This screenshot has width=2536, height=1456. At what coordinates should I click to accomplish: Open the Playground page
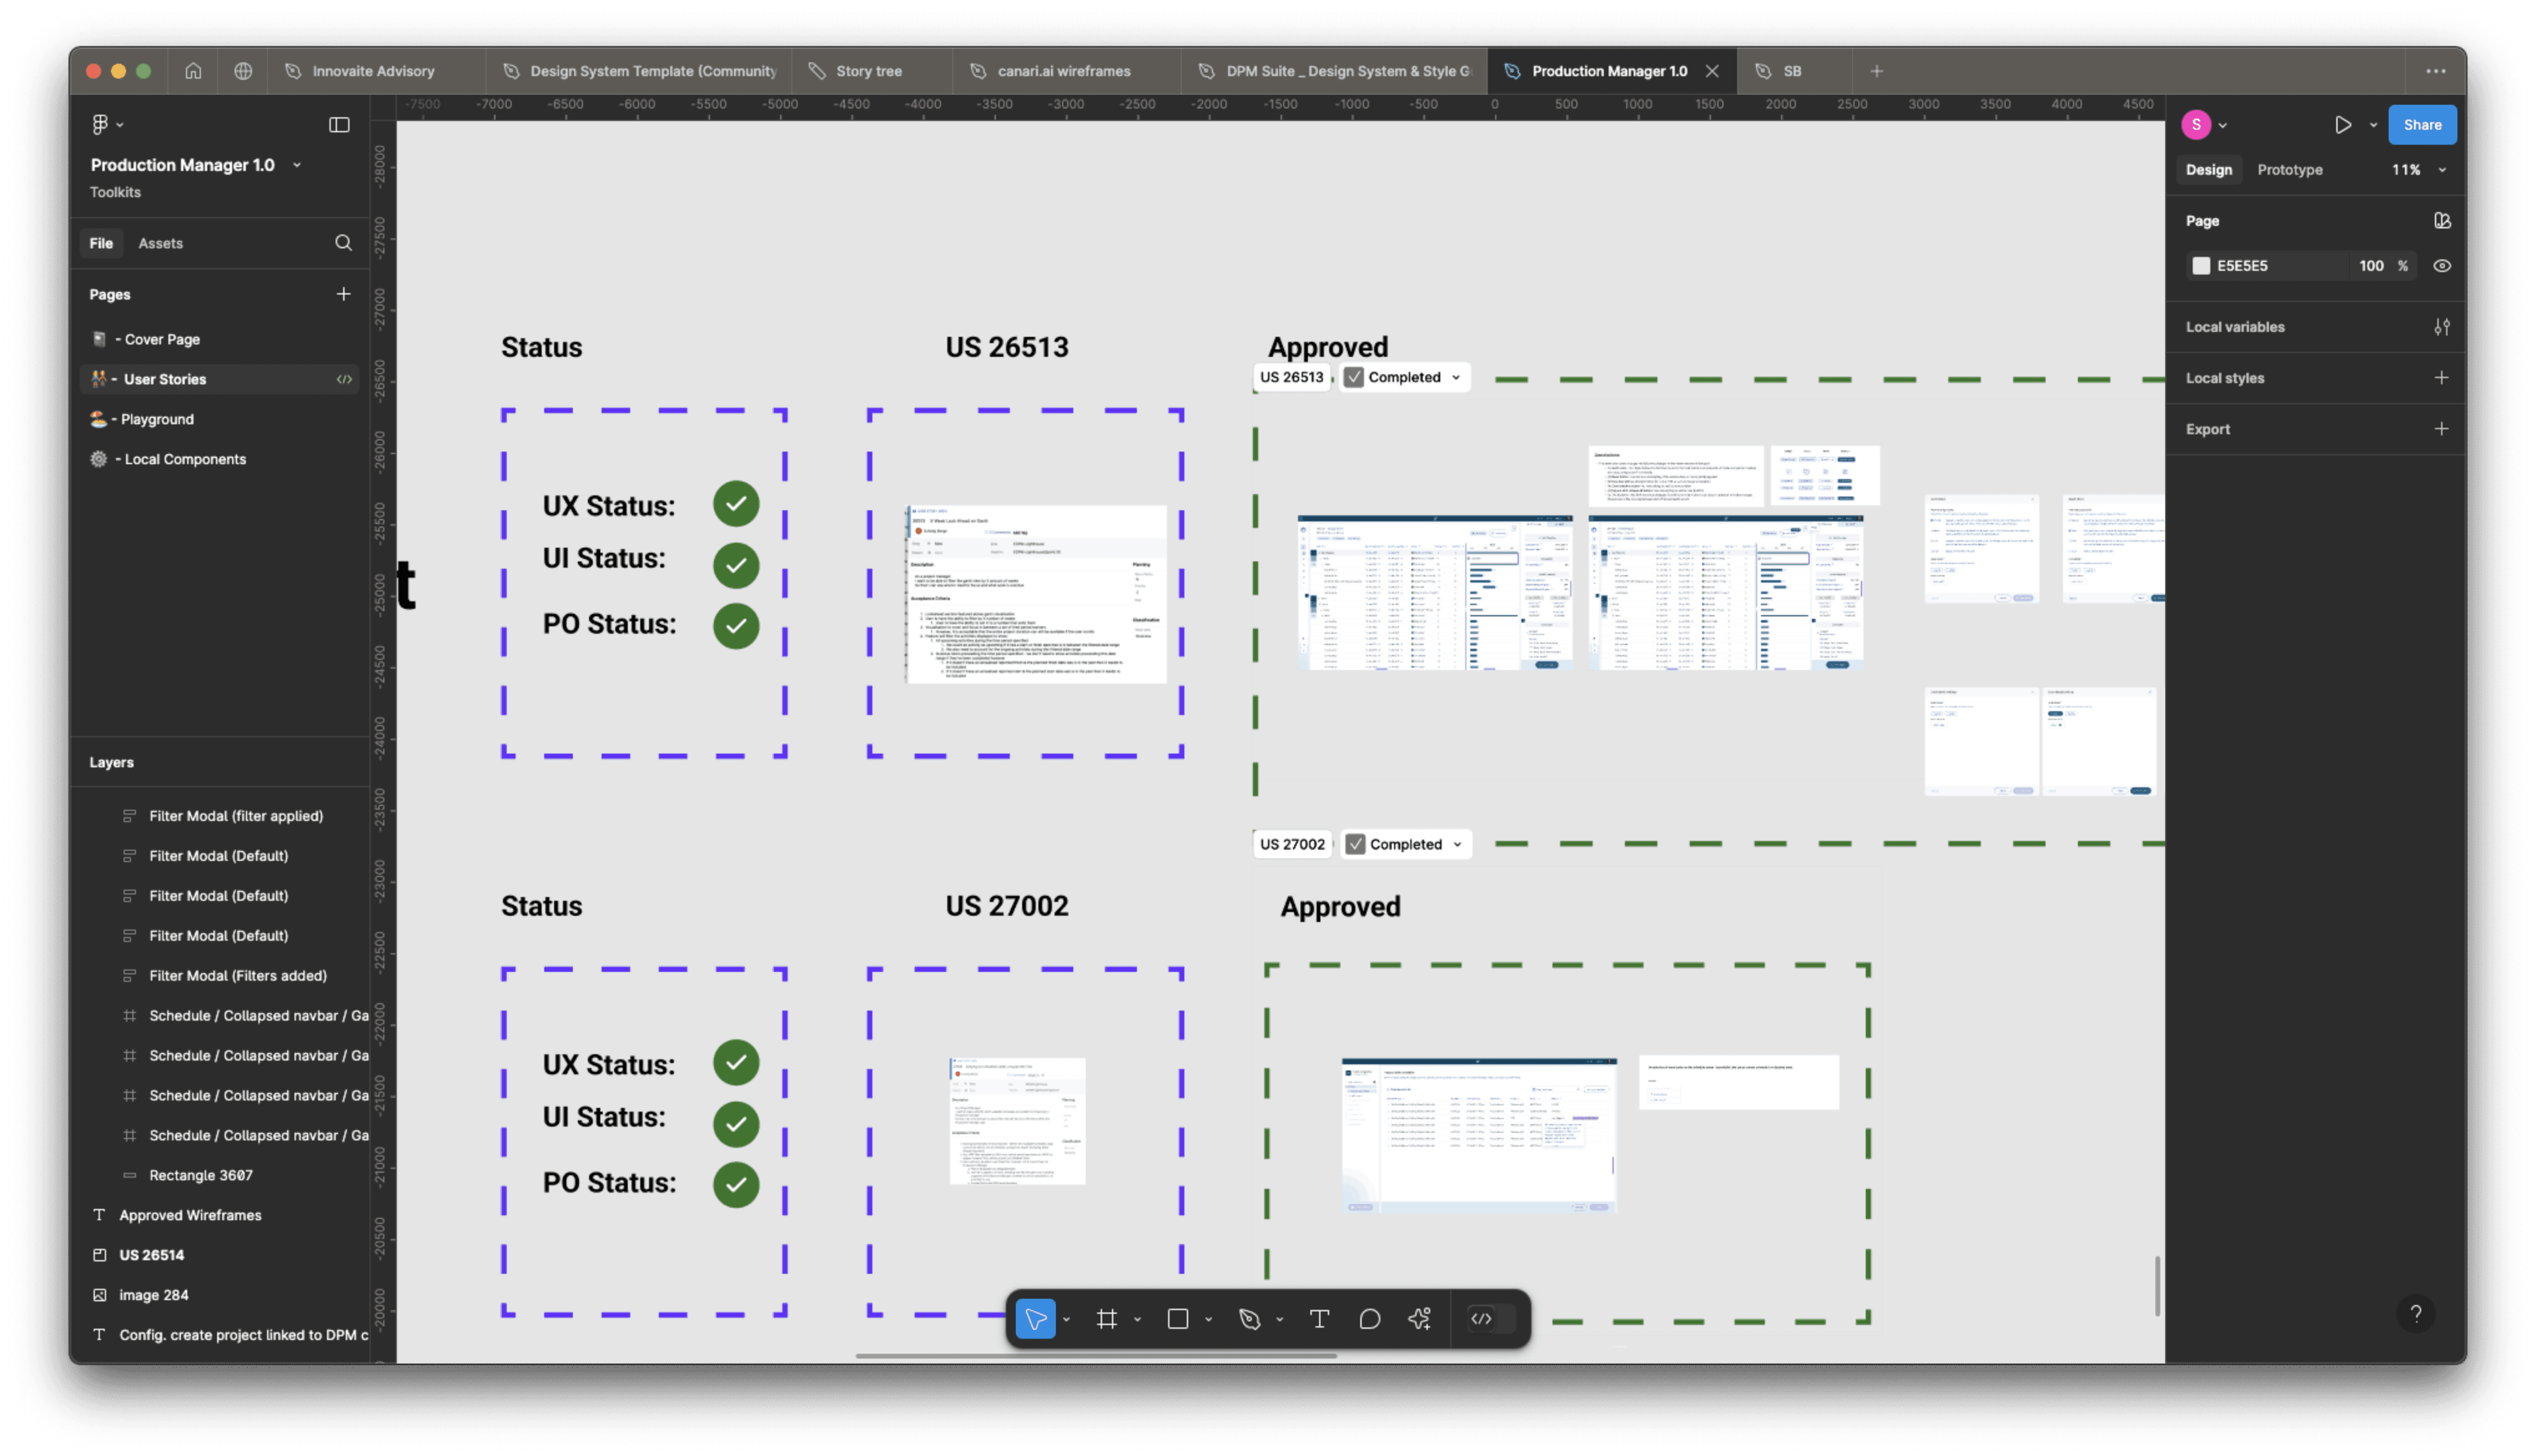coord(219,419)
